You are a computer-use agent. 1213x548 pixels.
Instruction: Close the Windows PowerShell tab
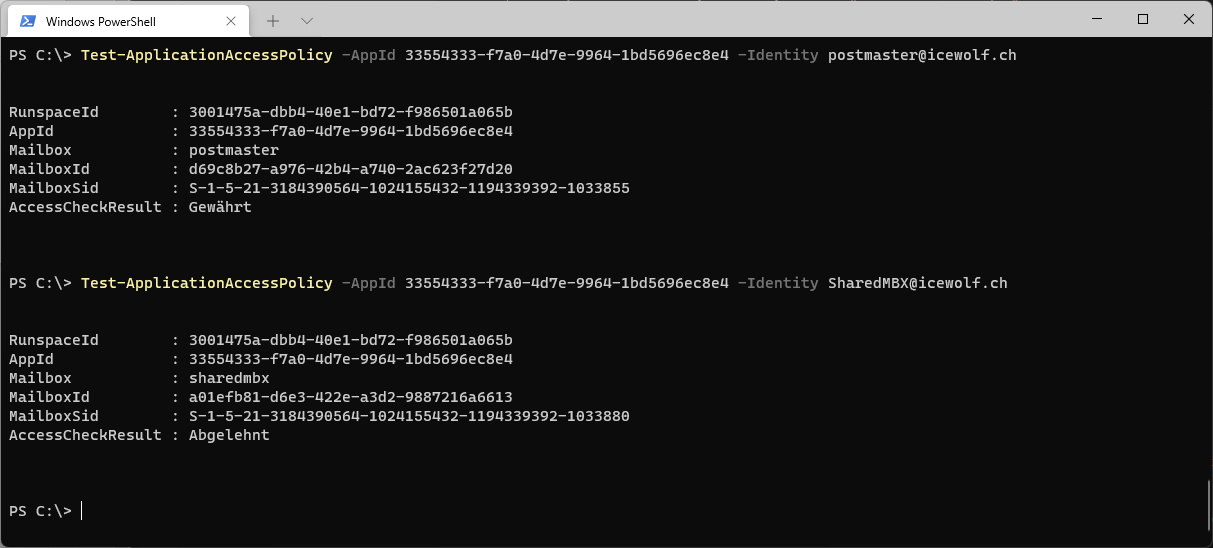tap(232, 21)
